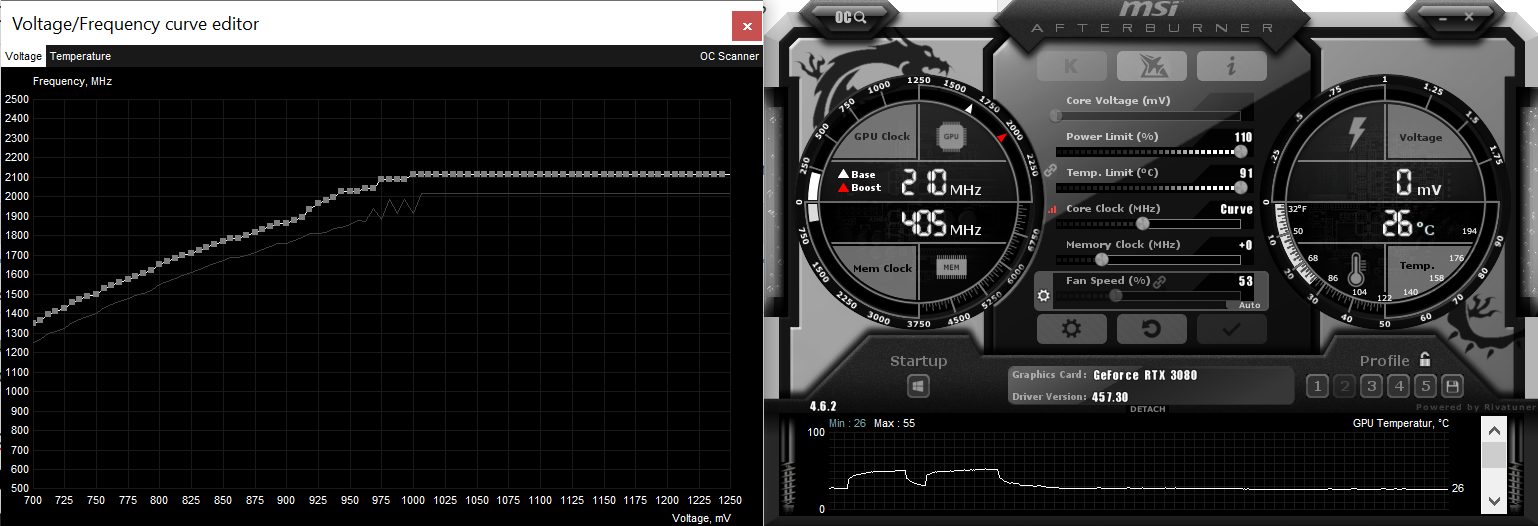Click the curve point at 700 mV

[x=33, y=322]
